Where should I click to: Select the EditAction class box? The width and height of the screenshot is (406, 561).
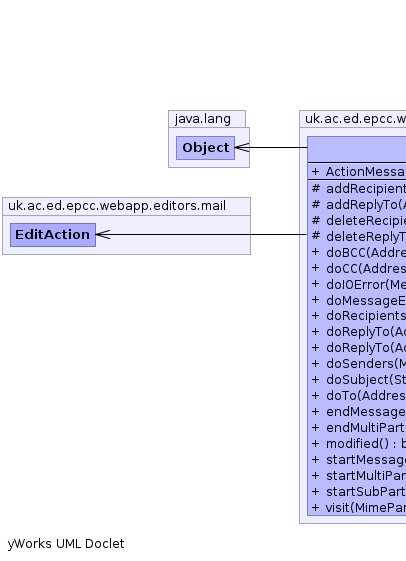tap(53, 235)
